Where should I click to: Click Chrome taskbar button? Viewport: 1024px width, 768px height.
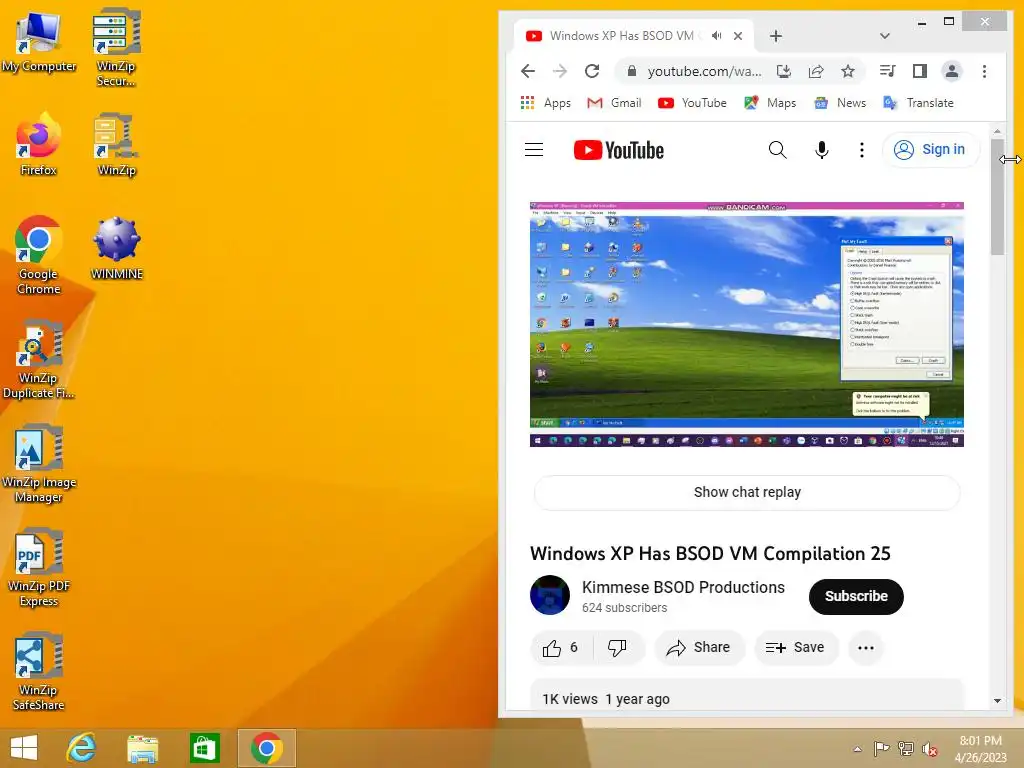(x=266, y=748)
